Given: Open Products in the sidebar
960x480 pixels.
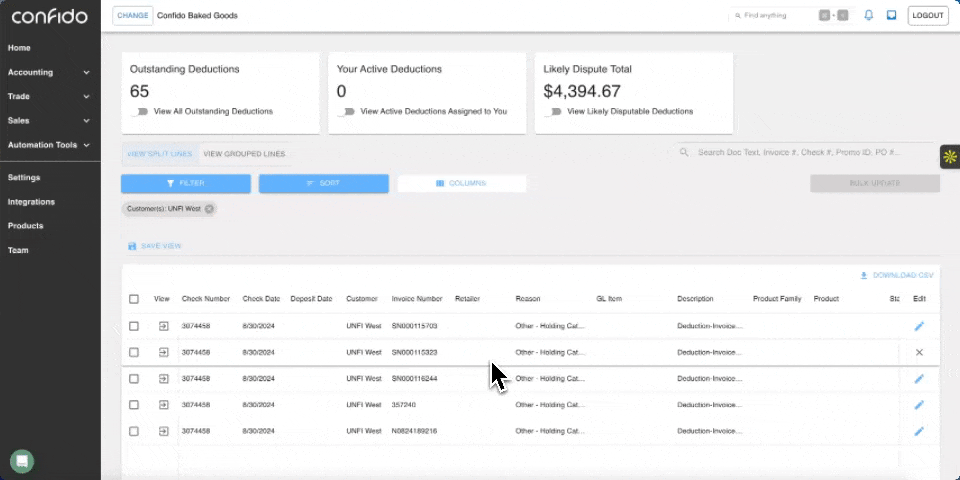Looking at the screenshot, I should tap(25, 226).
